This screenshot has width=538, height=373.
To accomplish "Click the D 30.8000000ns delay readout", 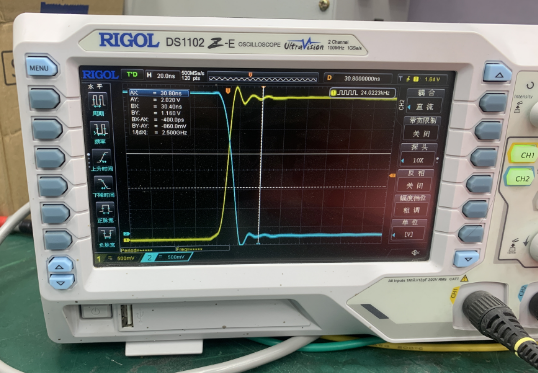I will (x=359, y=78).
